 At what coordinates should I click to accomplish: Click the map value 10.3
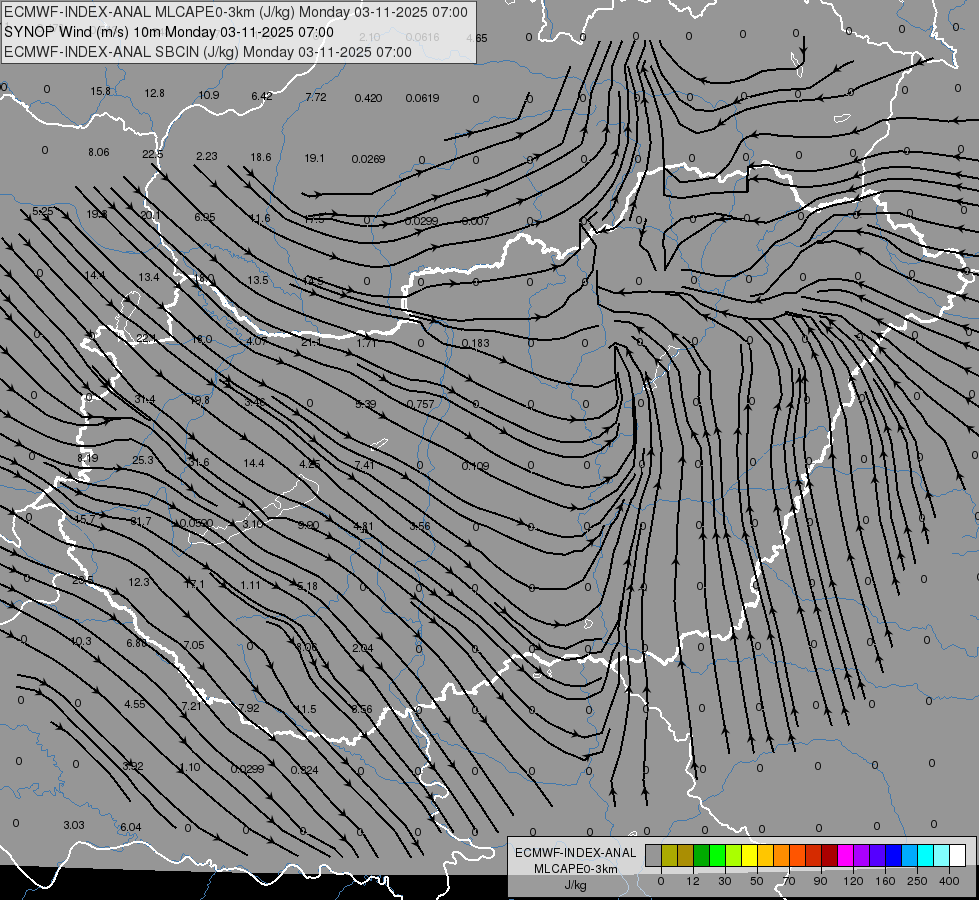click(81, 641)
